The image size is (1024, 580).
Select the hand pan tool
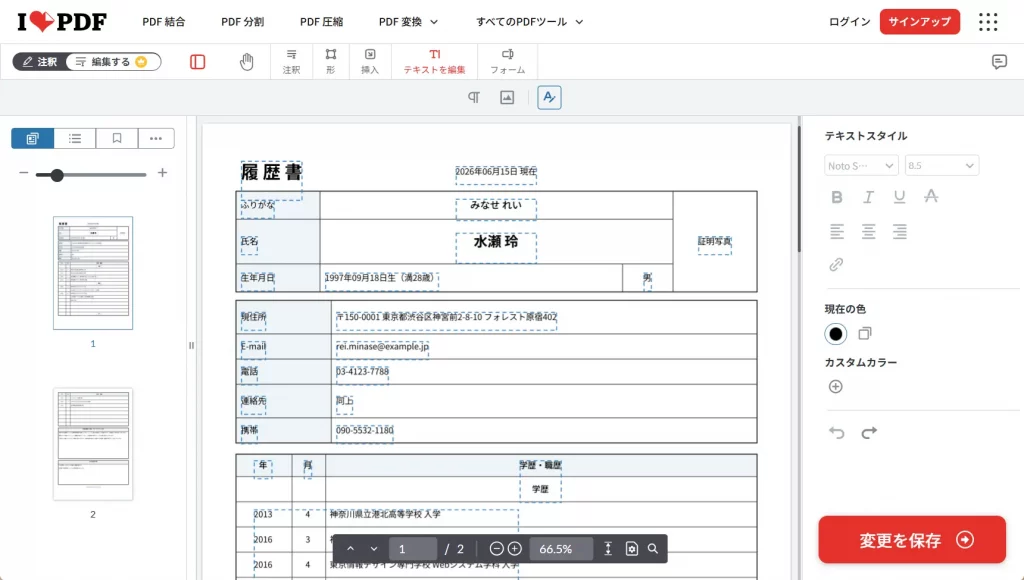pyautogui.click(x=246, y=62)
